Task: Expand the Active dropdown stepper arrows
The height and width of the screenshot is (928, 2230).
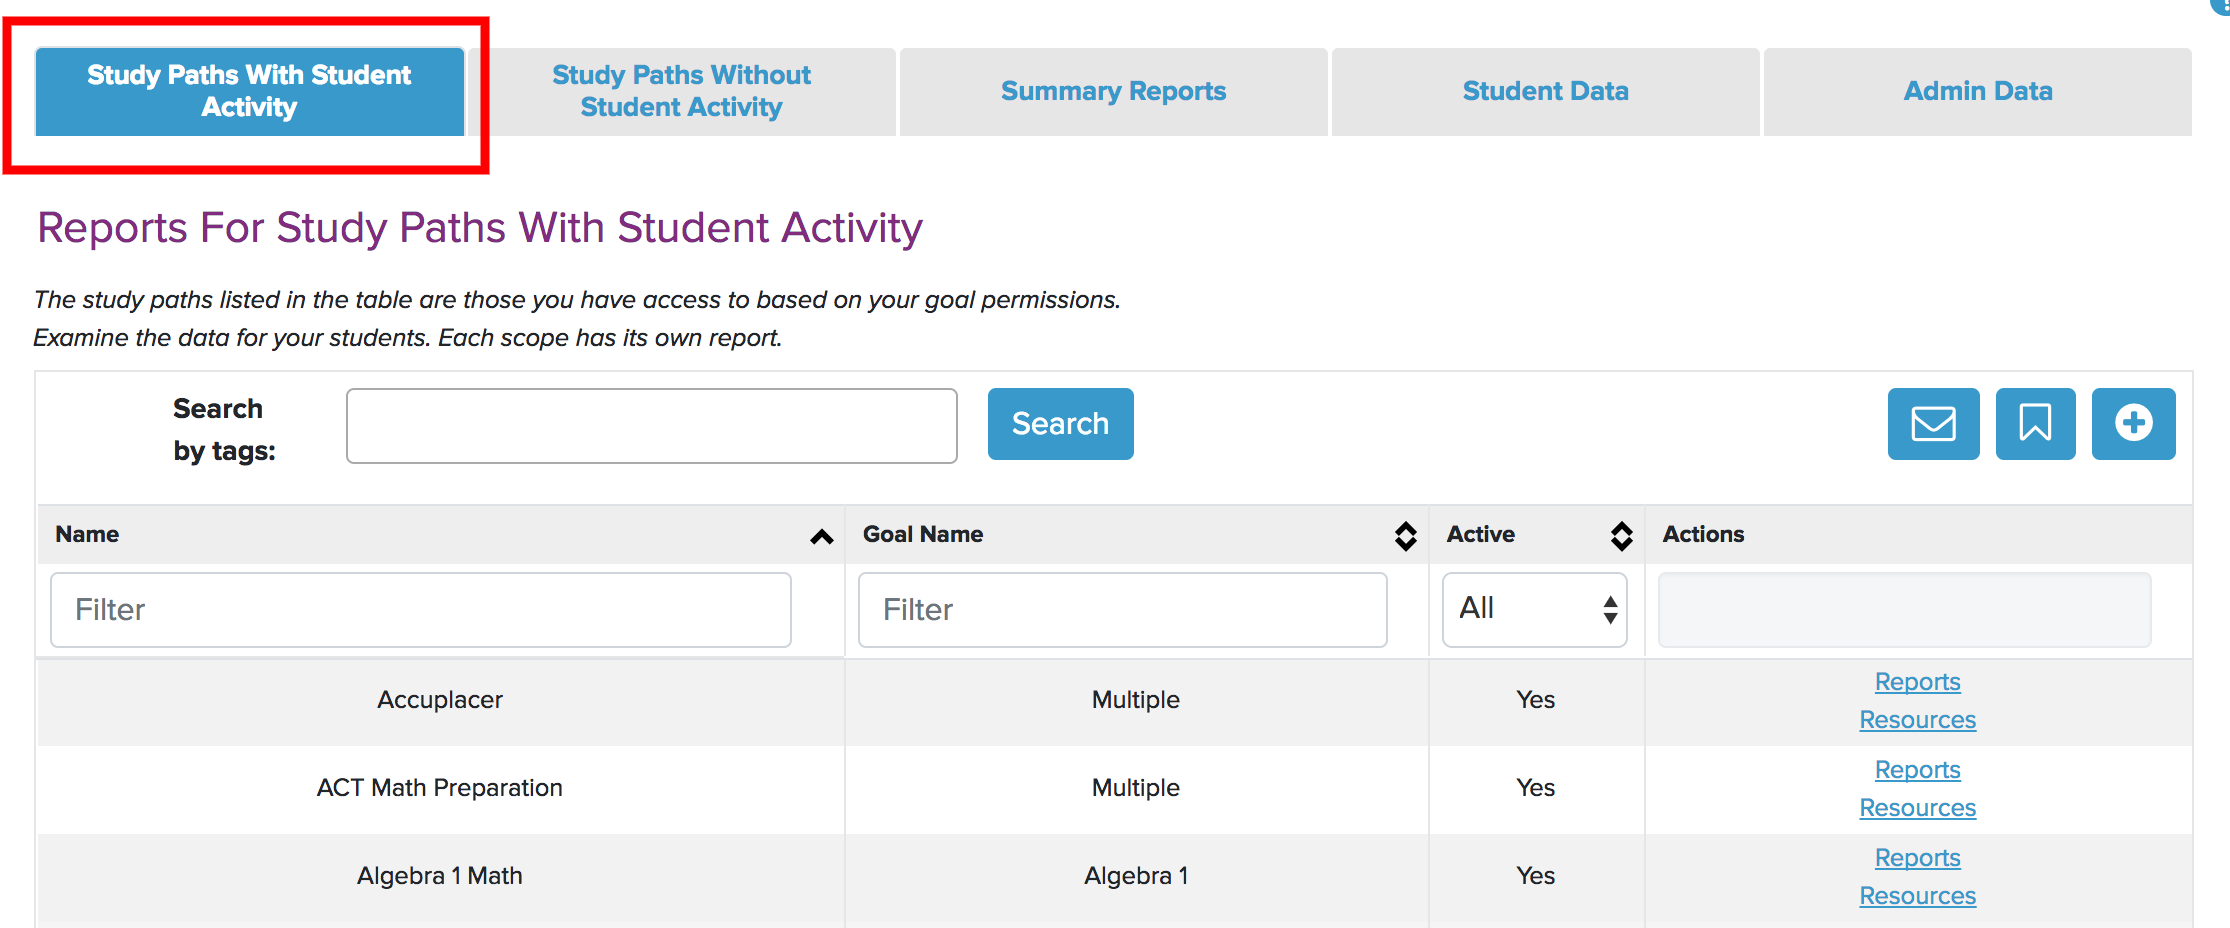Action: [x=1611, y=609]
